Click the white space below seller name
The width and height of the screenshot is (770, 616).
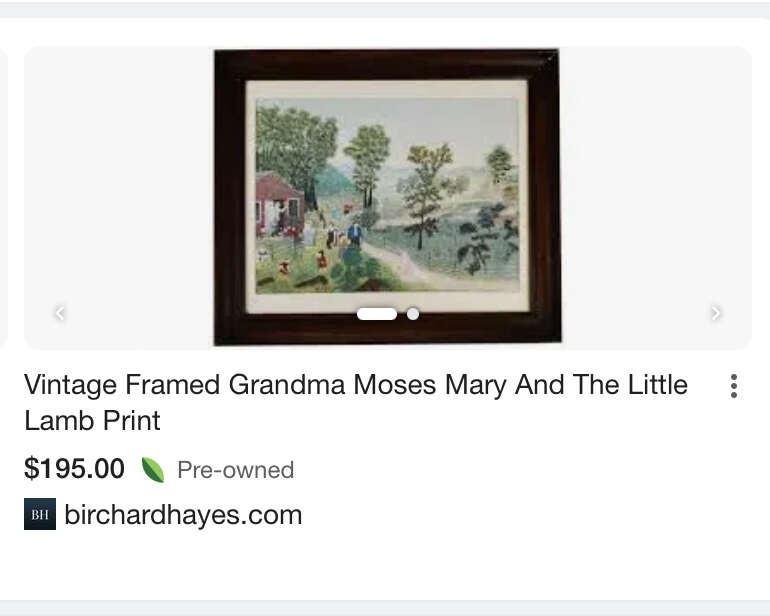tap(385, 565)
